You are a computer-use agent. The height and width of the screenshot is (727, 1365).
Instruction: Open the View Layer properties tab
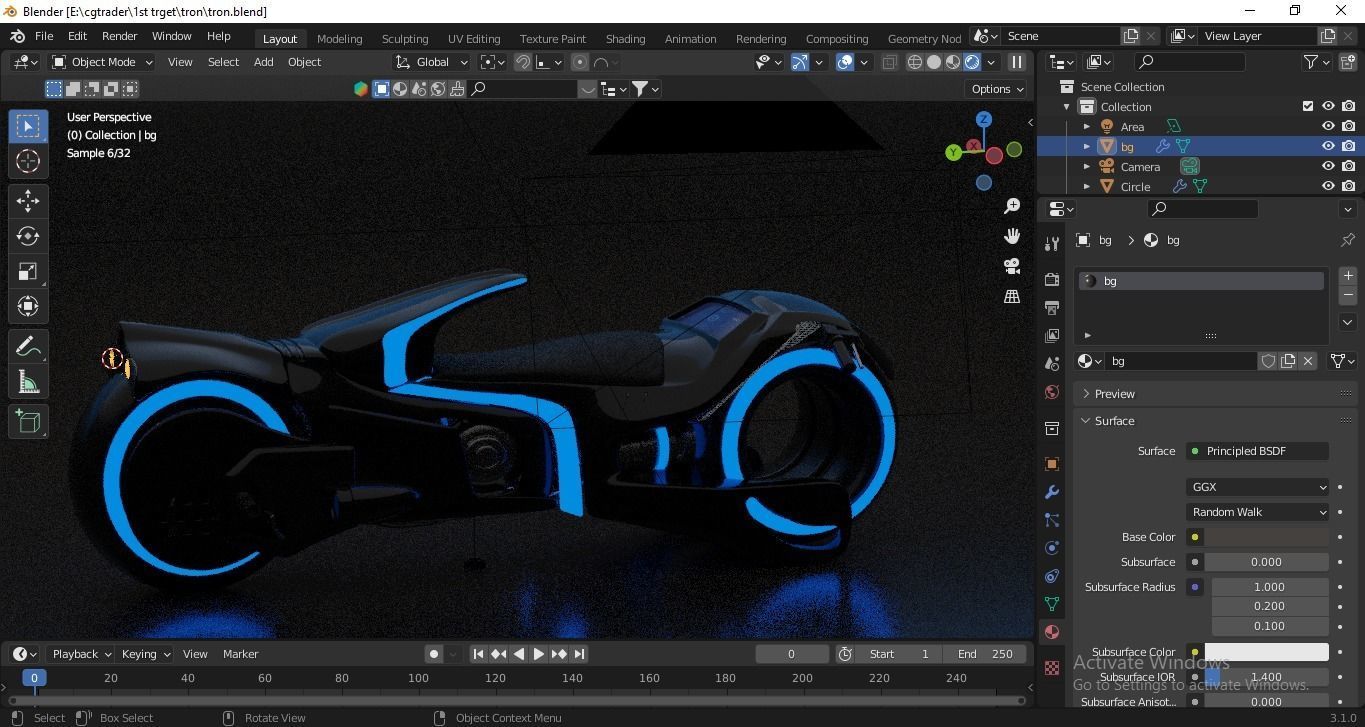[x=1051, y=336]
